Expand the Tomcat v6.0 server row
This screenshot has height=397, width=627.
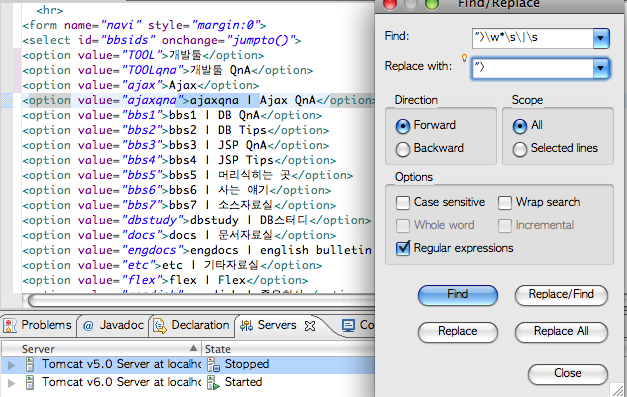click(12, 383)
